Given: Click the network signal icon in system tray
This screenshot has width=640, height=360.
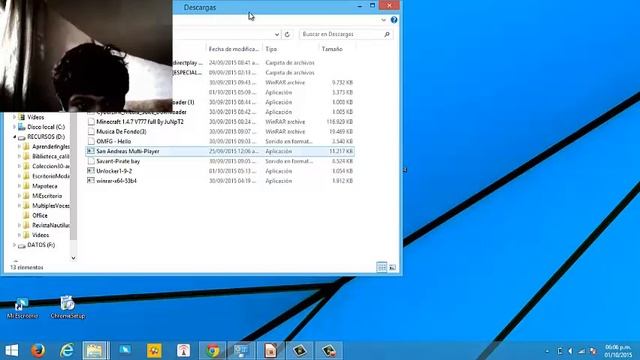Looking at the screenshot, I should coord(582,351).
